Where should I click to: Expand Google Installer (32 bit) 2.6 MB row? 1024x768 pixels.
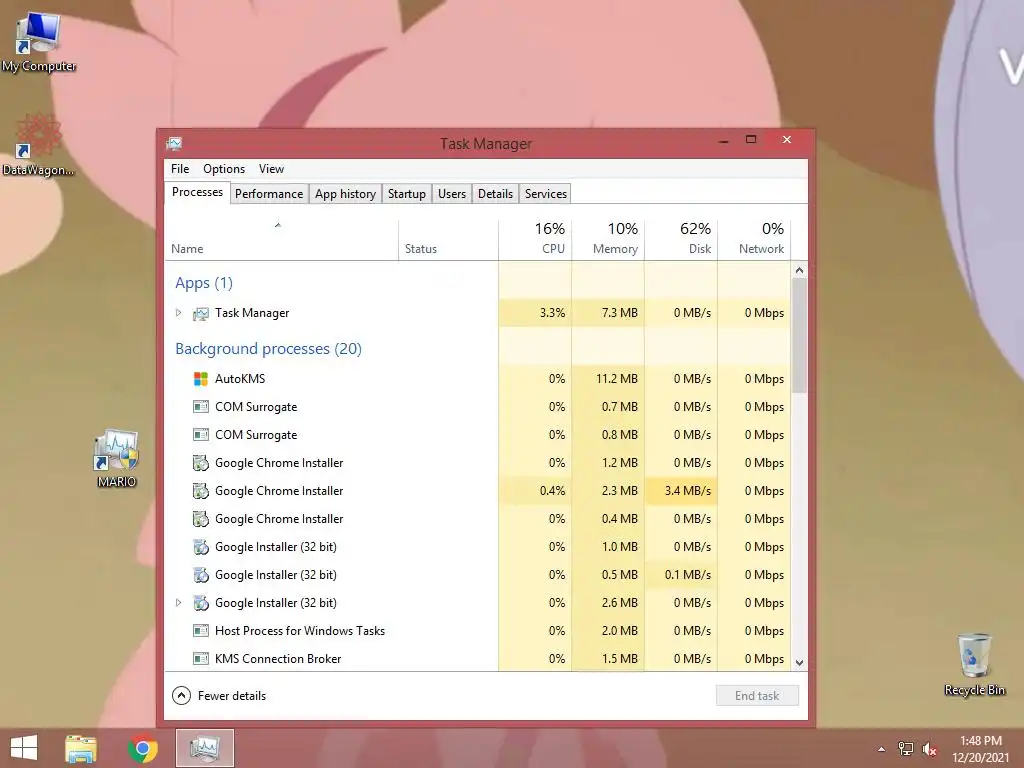point(178,603)
